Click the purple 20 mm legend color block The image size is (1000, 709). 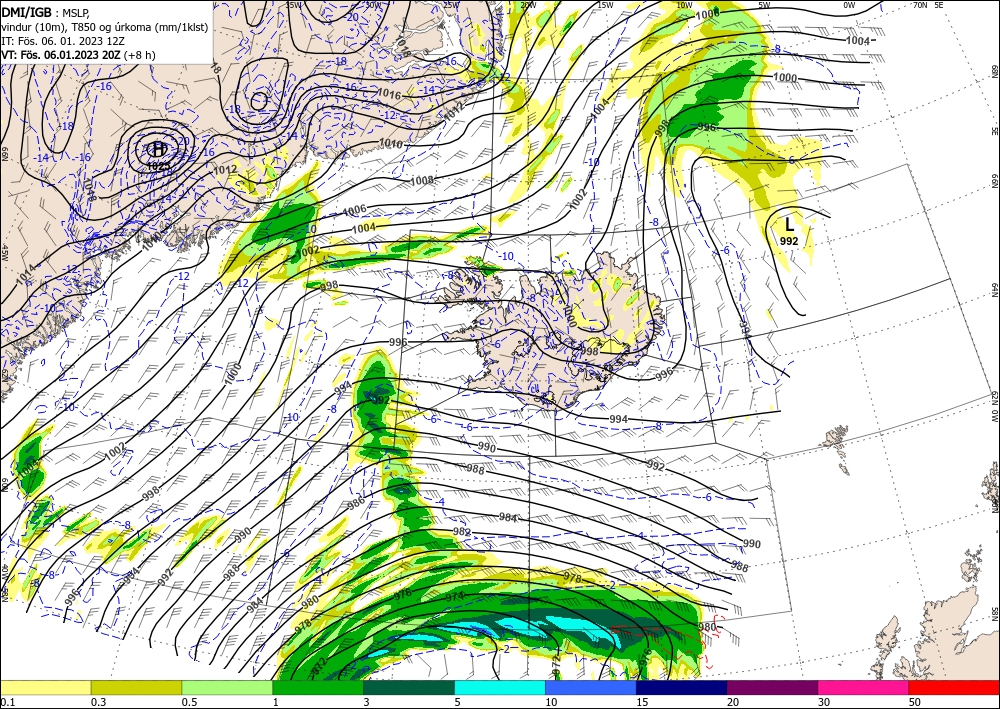[x=772, y=687]
